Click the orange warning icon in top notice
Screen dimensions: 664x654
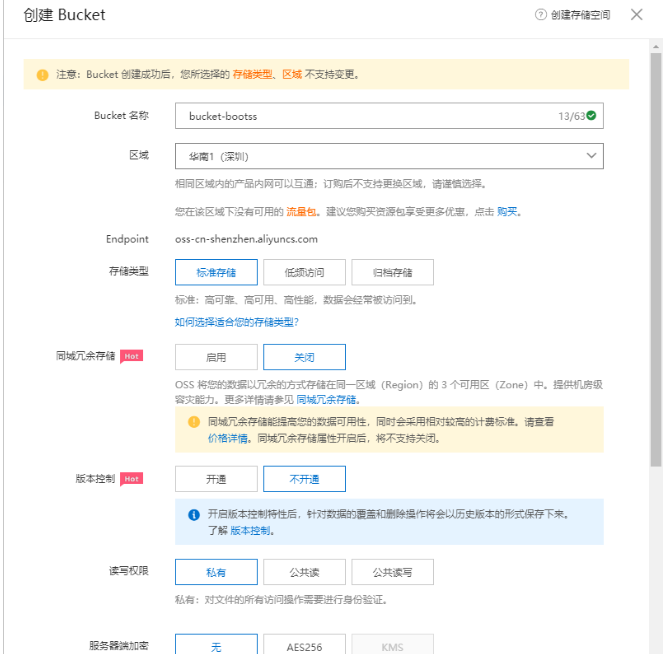pos(42,75)
